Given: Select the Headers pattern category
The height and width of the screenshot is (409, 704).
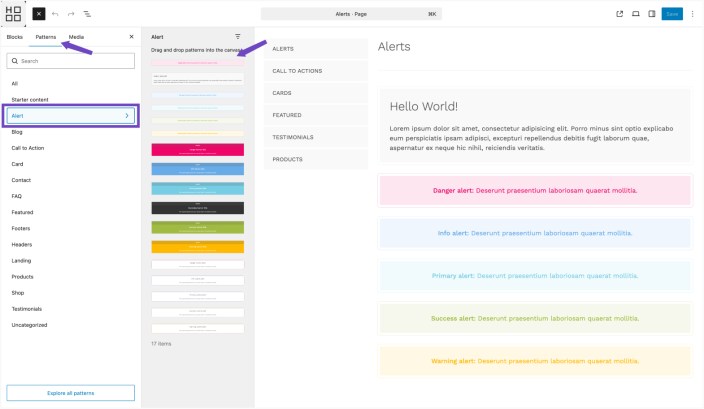Looking at the screenshot, I should point(22,245).
